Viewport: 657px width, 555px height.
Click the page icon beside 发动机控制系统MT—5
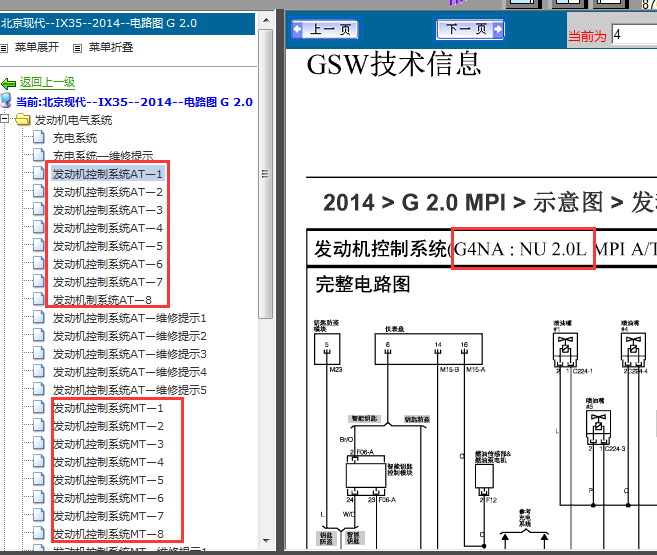(x=39, y=479)
